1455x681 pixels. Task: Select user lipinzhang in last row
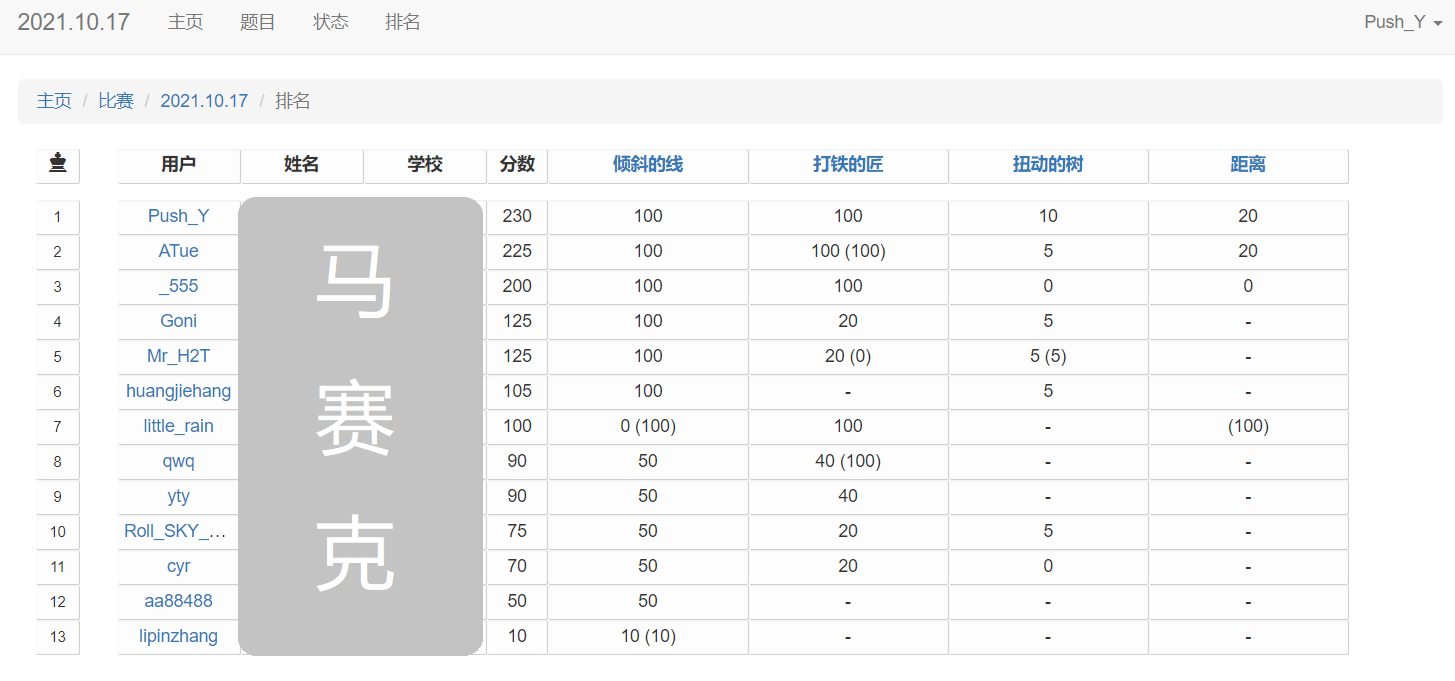pos(179,636)
